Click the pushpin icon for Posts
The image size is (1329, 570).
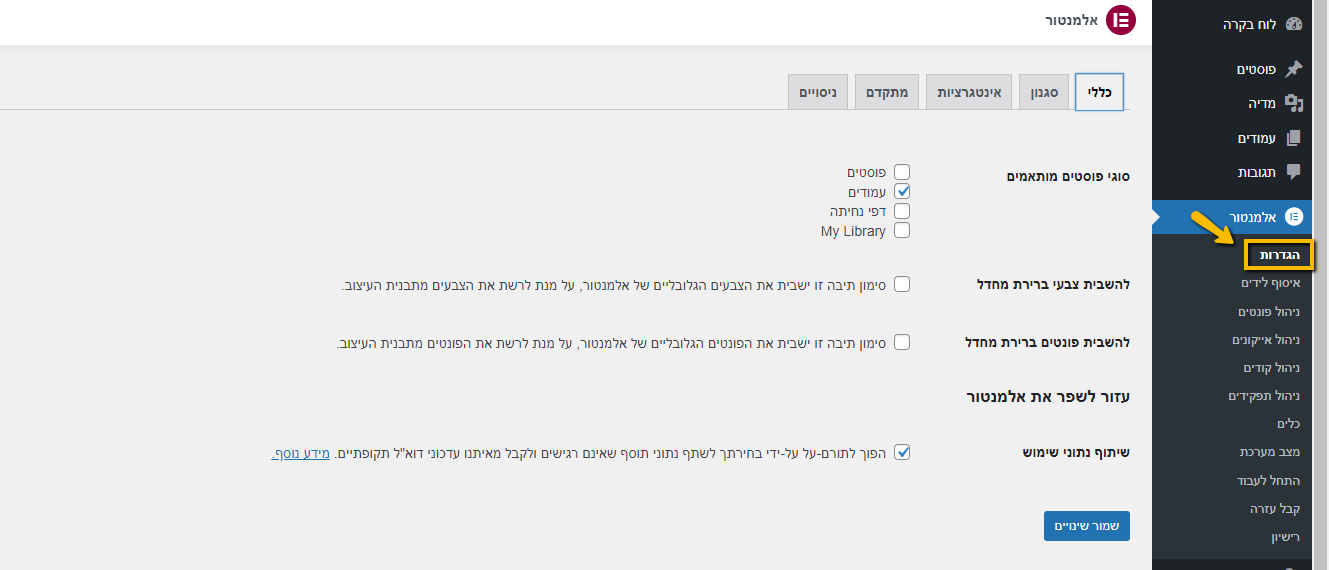pos(1294,69)
